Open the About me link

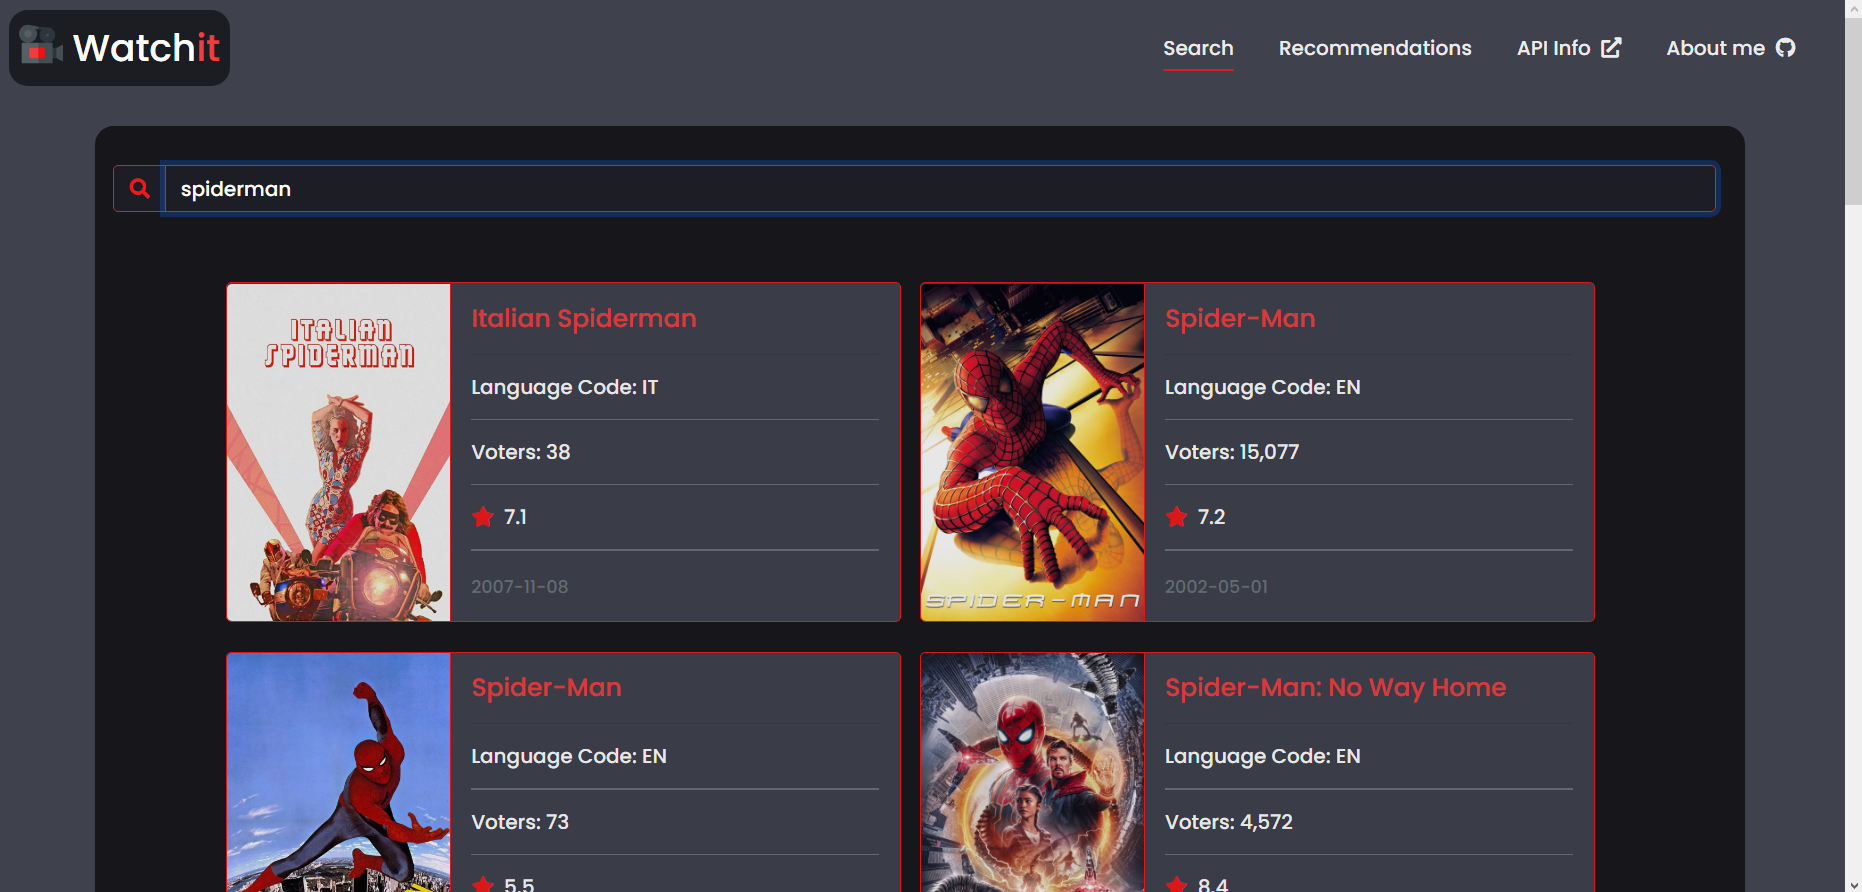tap(1730, 48)
